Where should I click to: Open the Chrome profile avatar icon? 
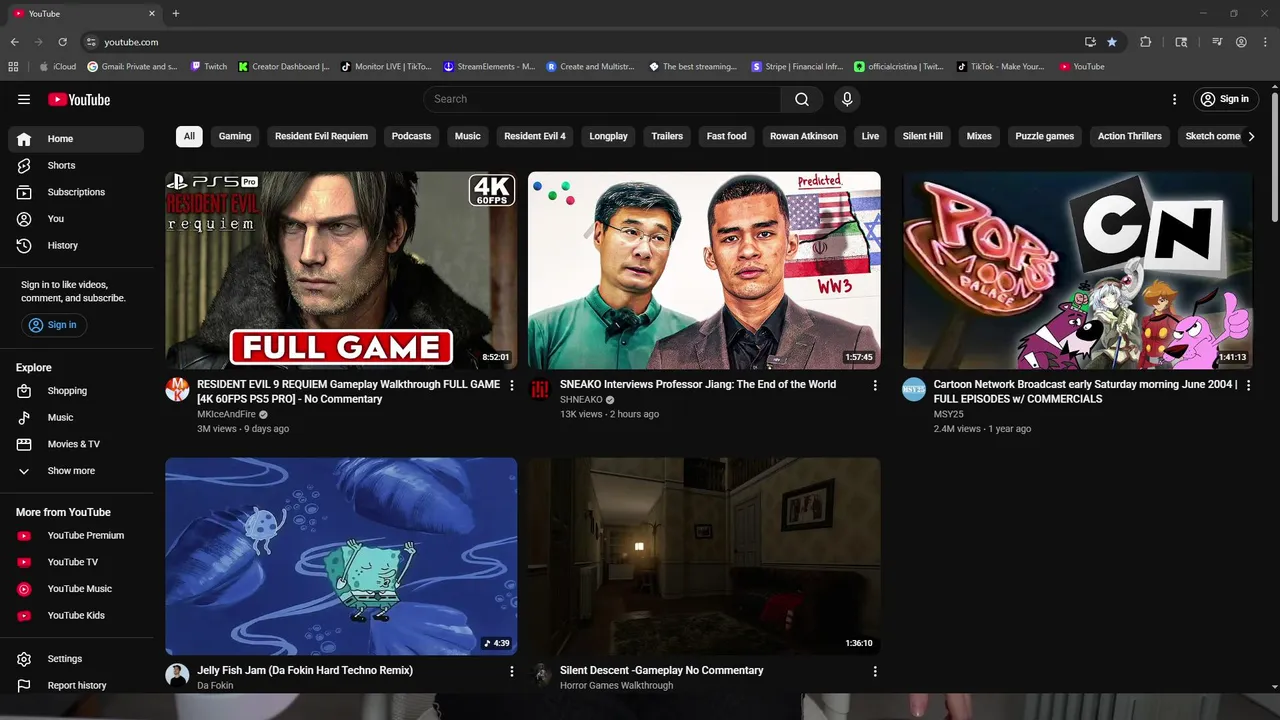pyautogui.click(x=1241, y=42)
